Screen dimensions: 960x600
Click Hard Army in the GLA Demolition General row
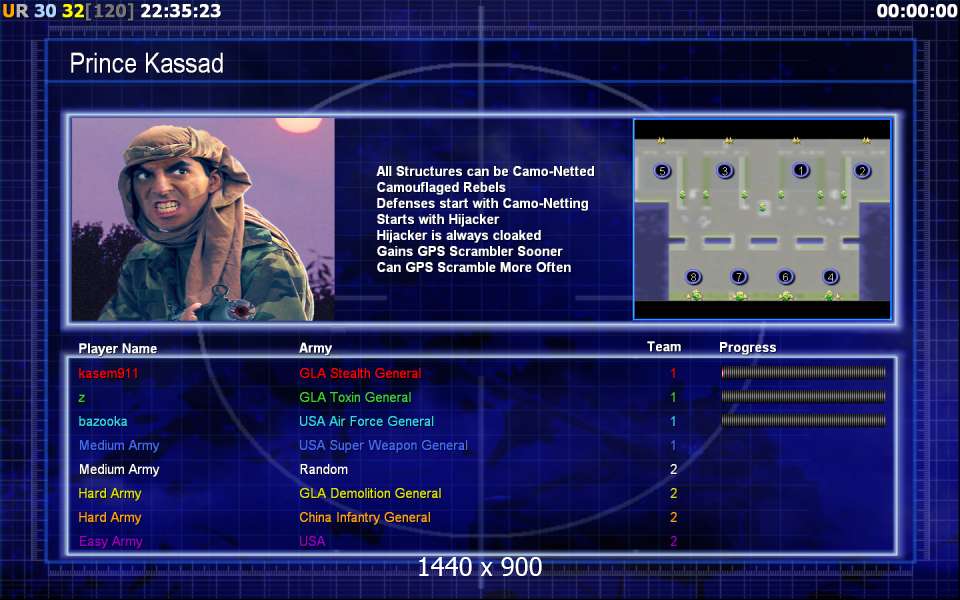110,493
